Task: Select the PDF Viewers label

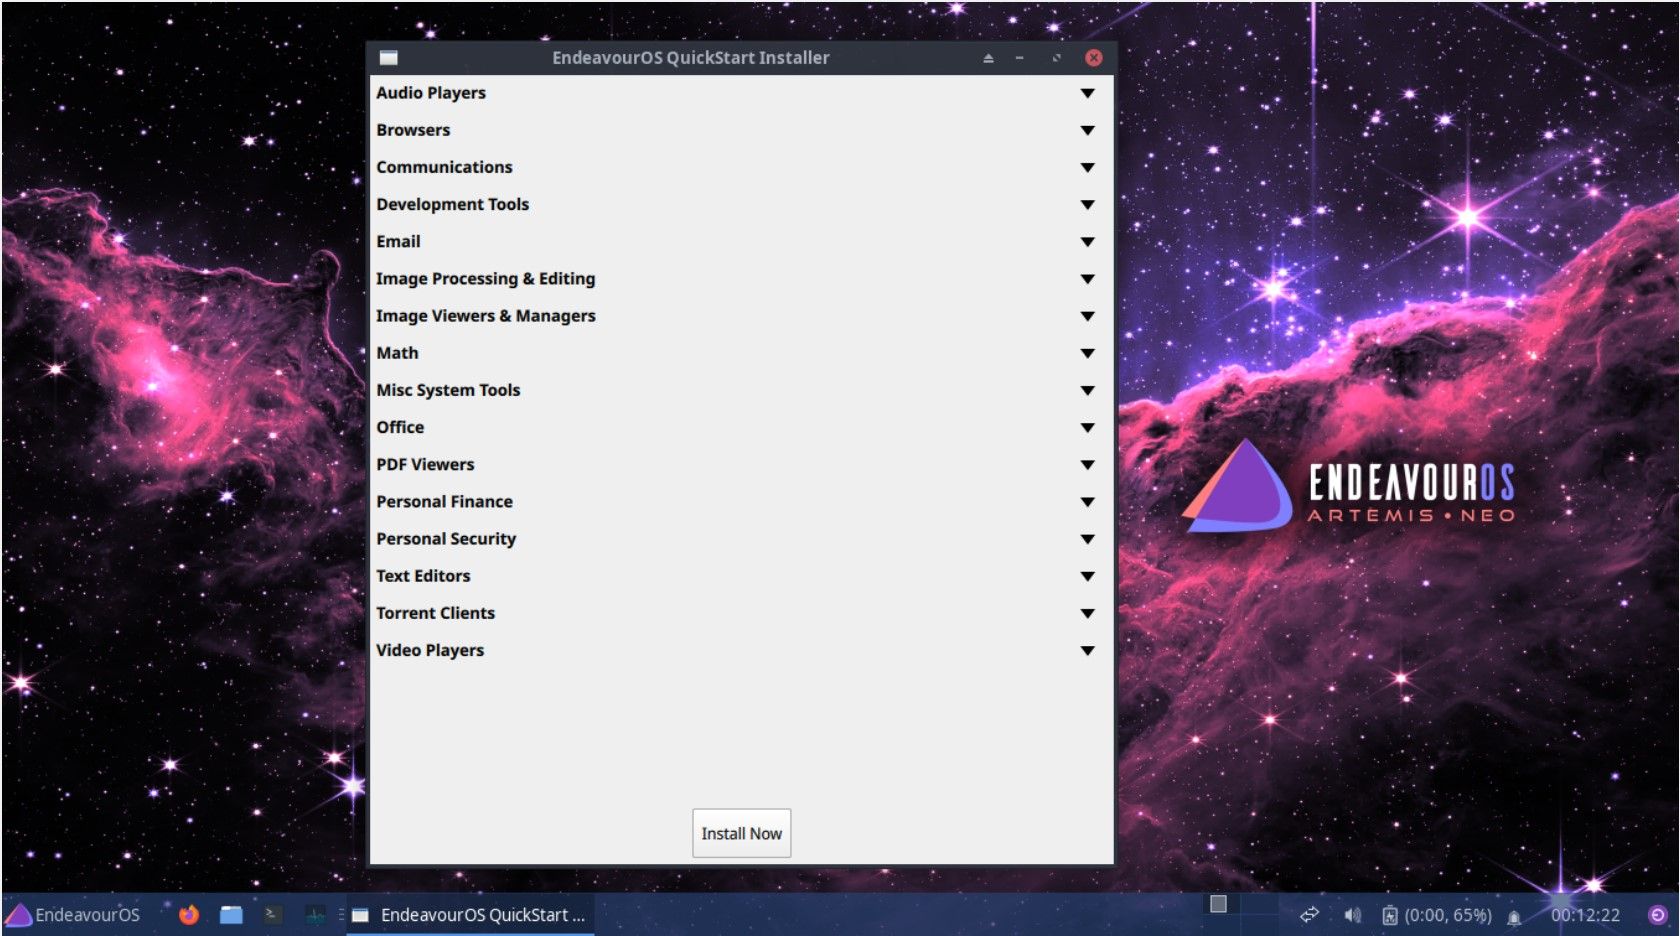Action: [425, 464]
